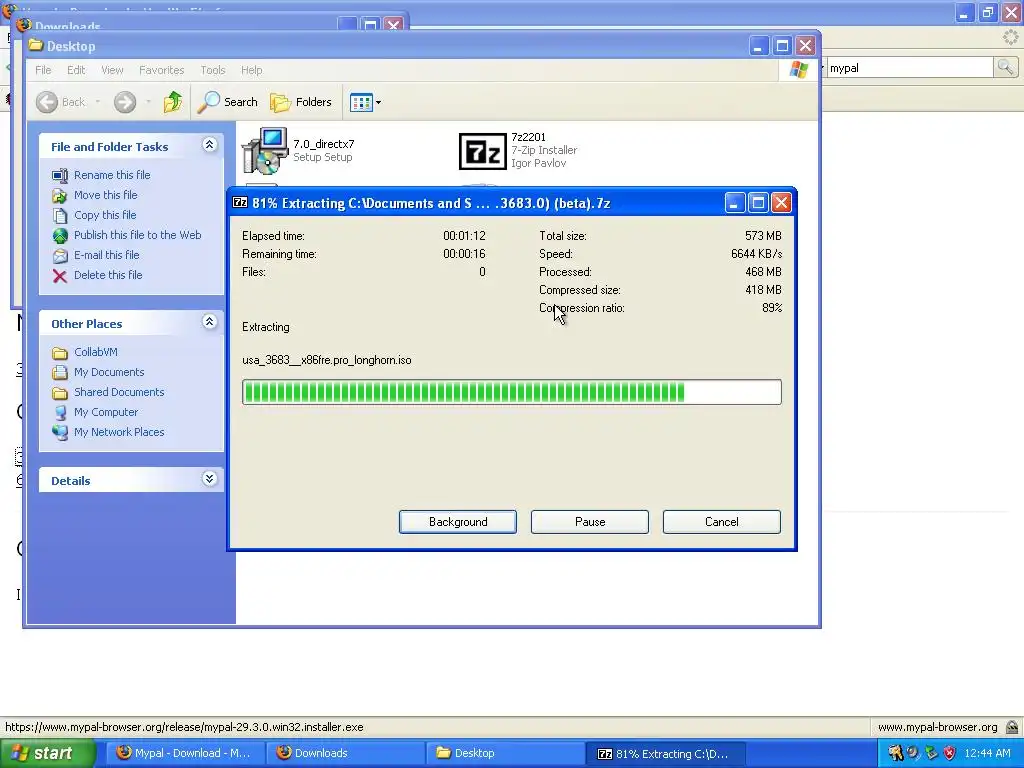The width and height of the screenshot is (1024, 768).
Task: Go up one folder level
Action: (x=172, y=102)
